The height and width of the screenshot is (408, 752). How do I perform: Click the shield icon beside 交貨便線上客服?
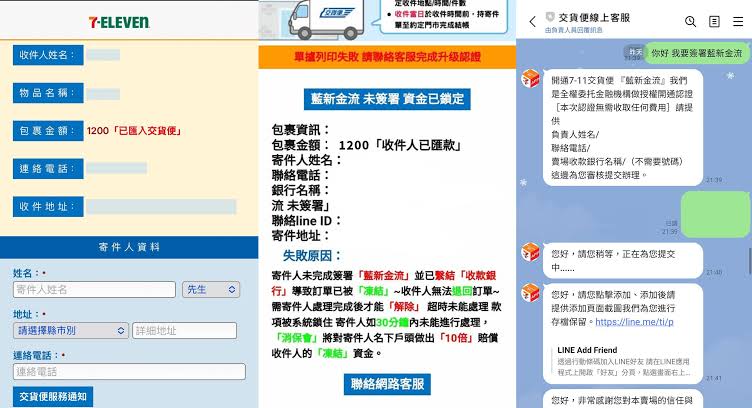point(550,17)
